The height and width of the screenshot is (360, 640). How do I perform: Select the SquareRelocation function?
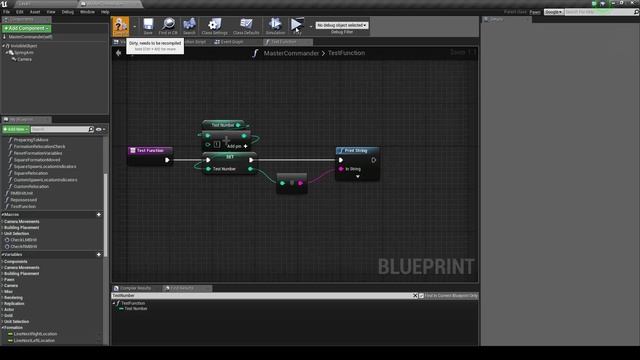31,173
